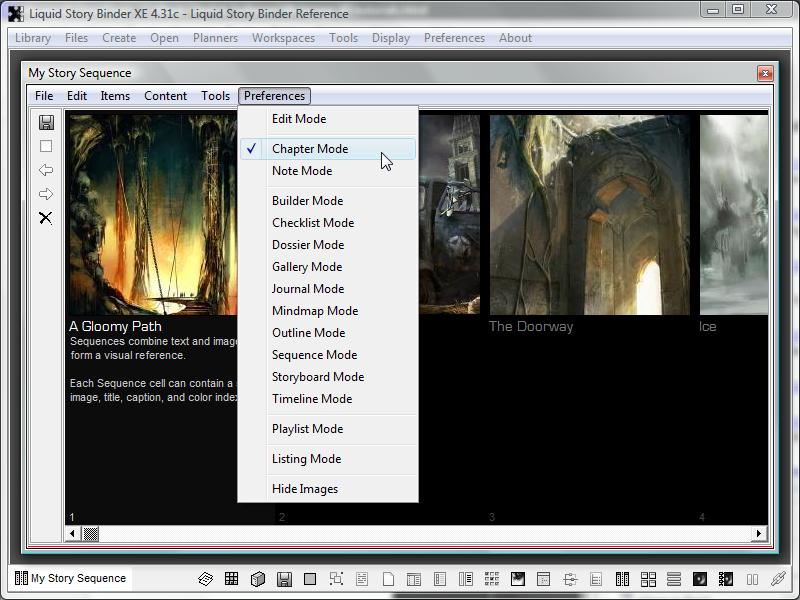Select The Doorway image thumbnail
The height and width of the screenshot is (600, 800).
[589, 215]
